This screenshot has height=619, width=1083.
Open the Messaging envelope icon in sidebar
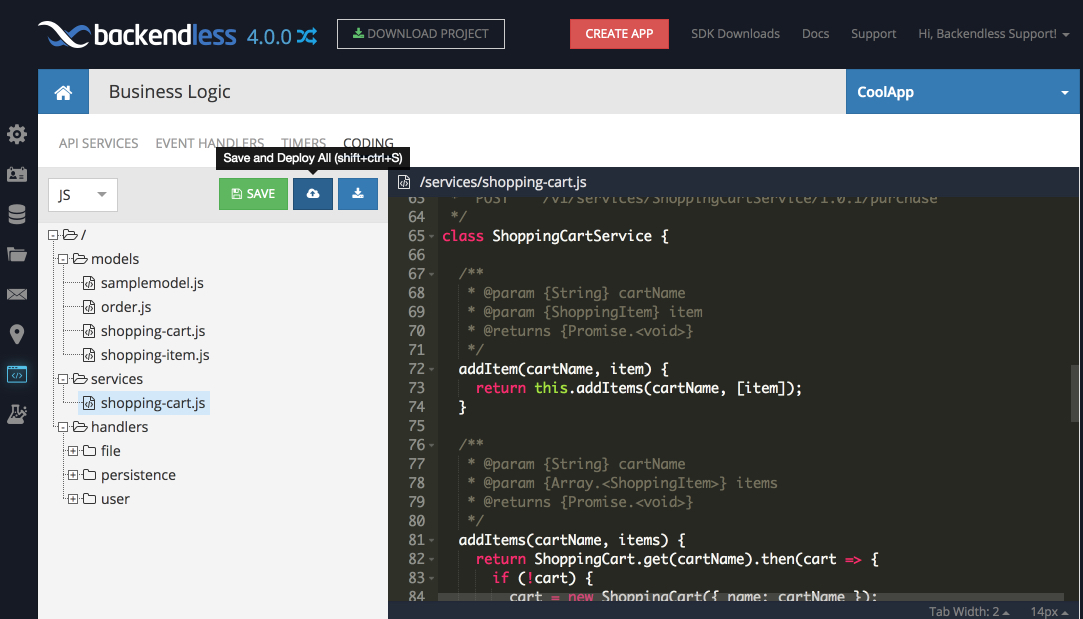point(17,294)
